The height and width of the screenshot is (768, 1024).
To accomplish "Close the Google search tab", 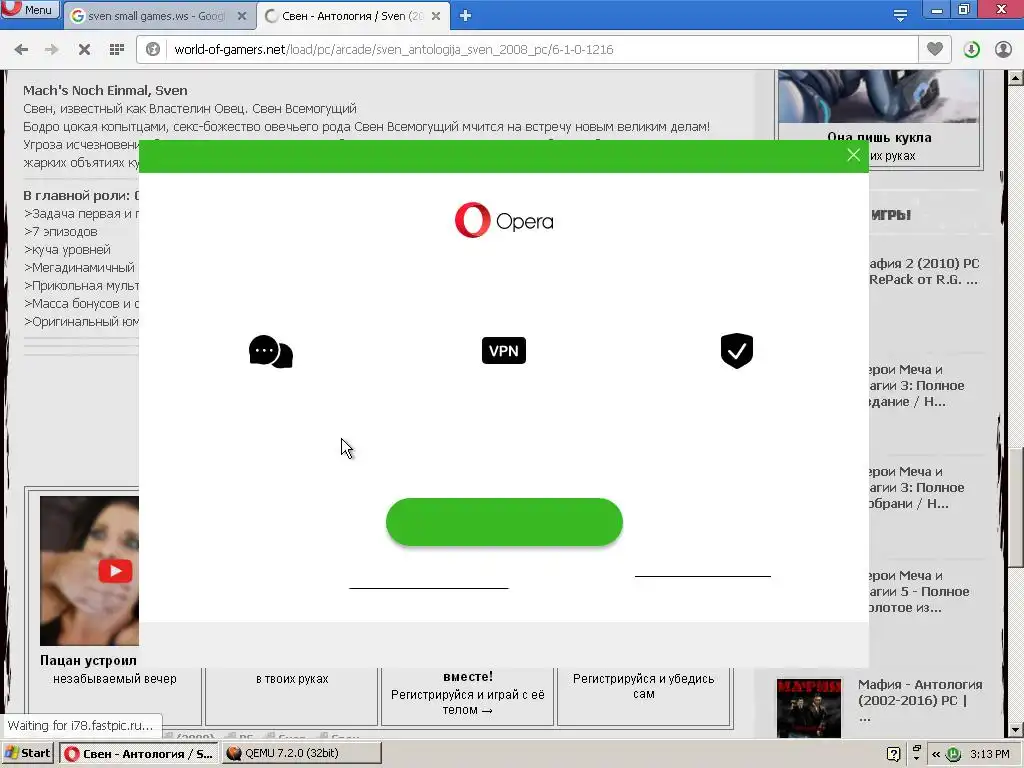I will pos(242,16).
